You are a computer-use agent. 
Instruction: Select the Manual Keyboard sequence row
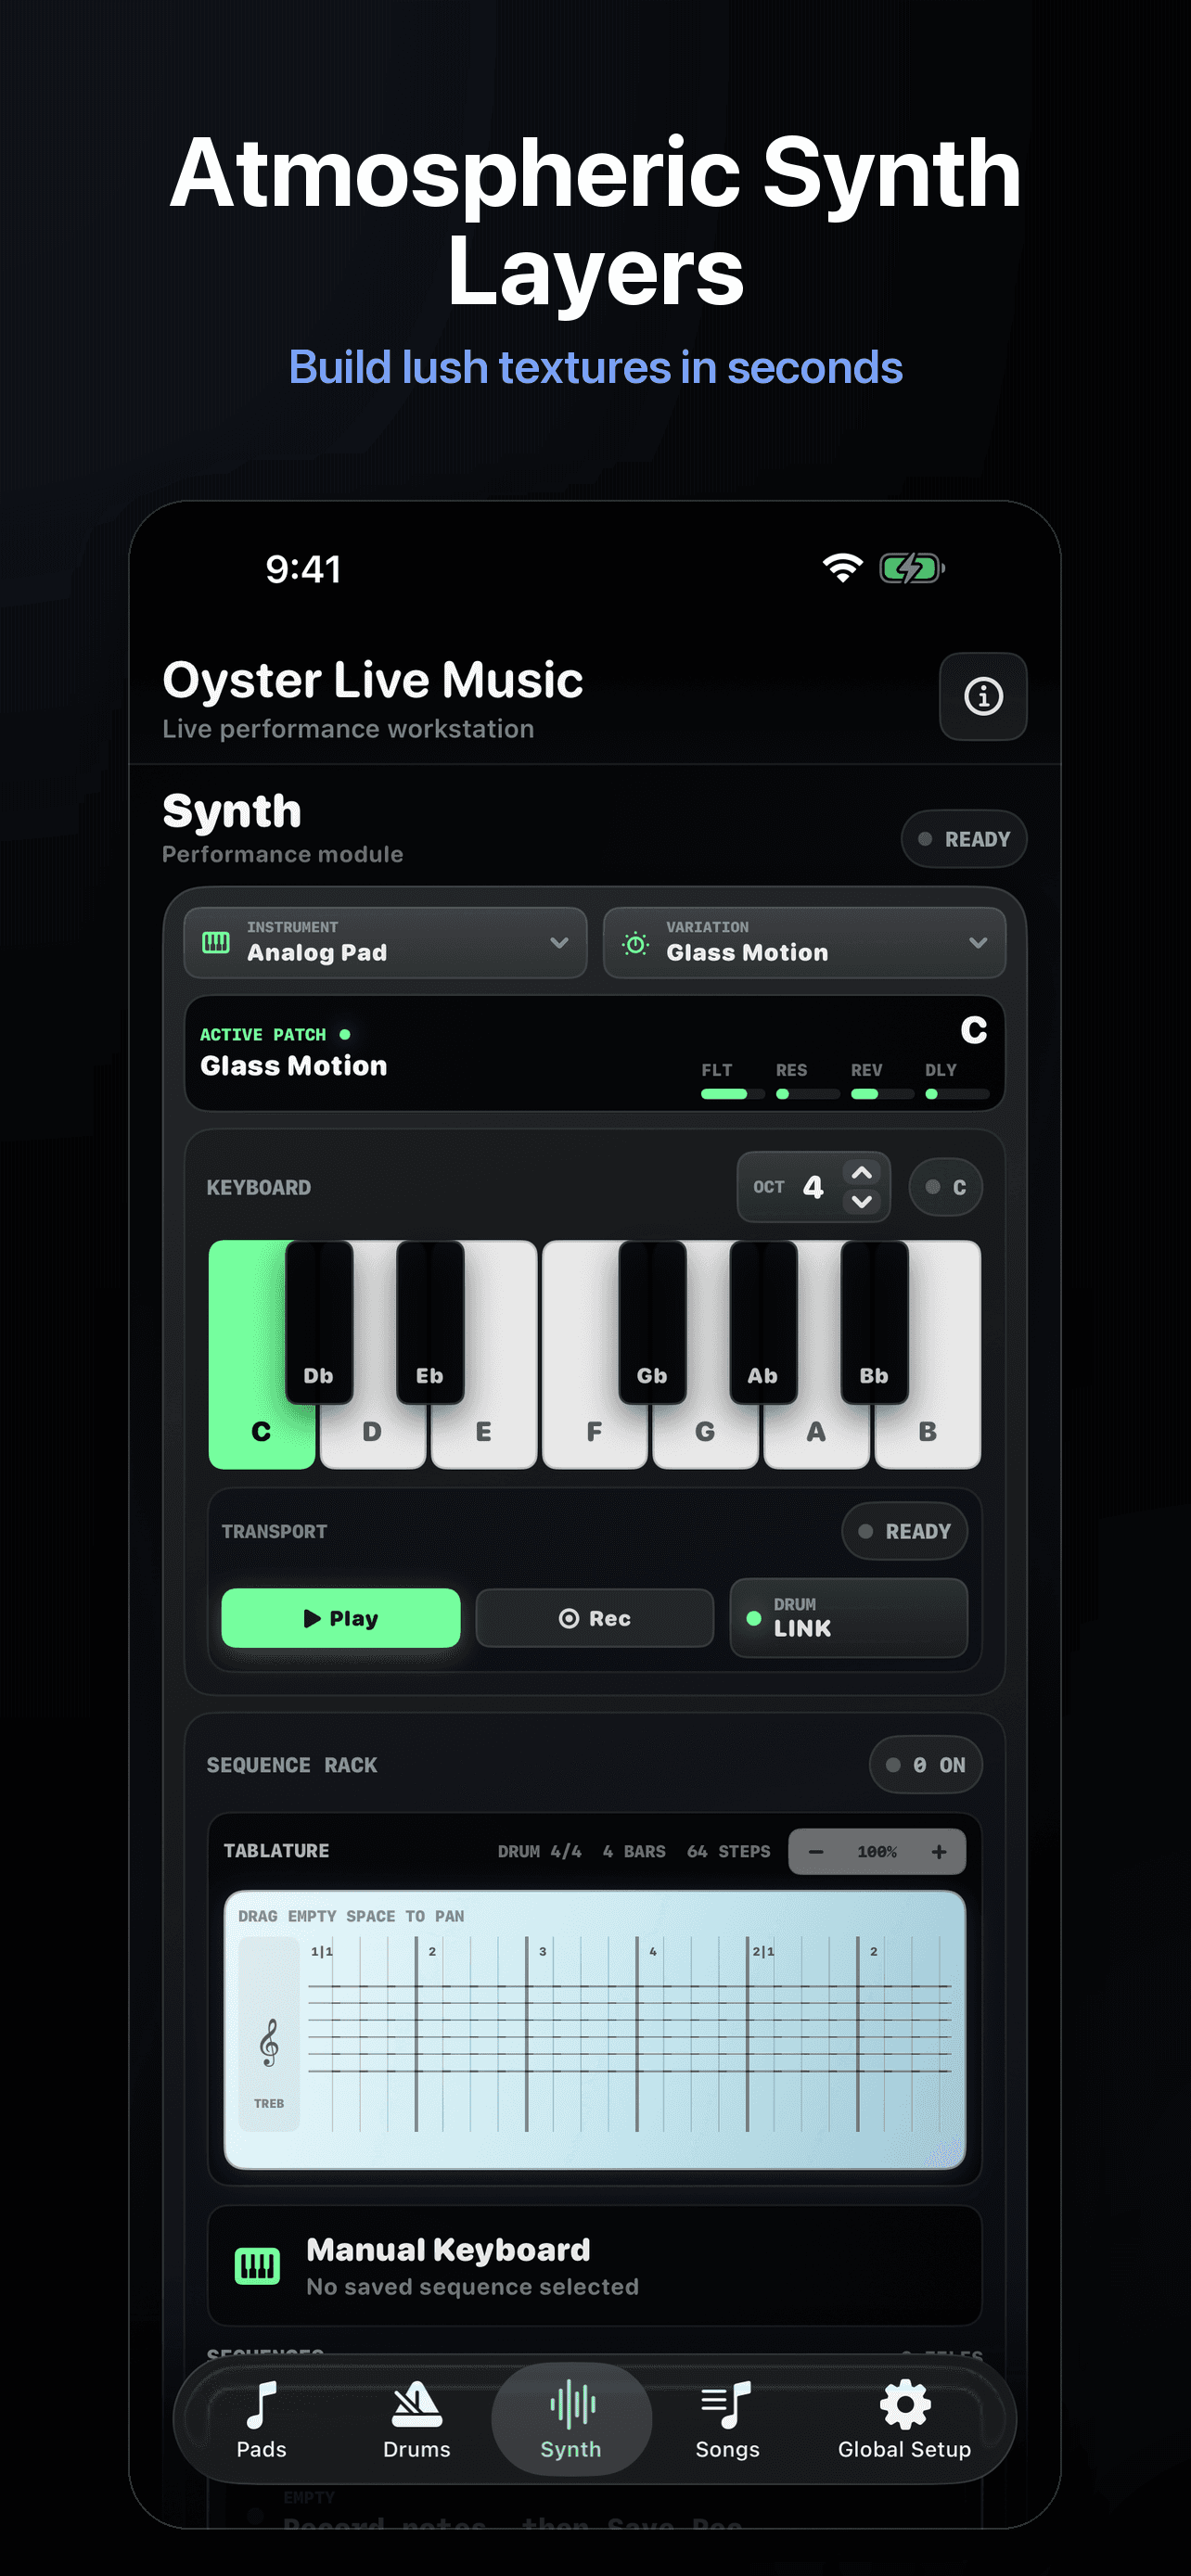[594, 2266]
